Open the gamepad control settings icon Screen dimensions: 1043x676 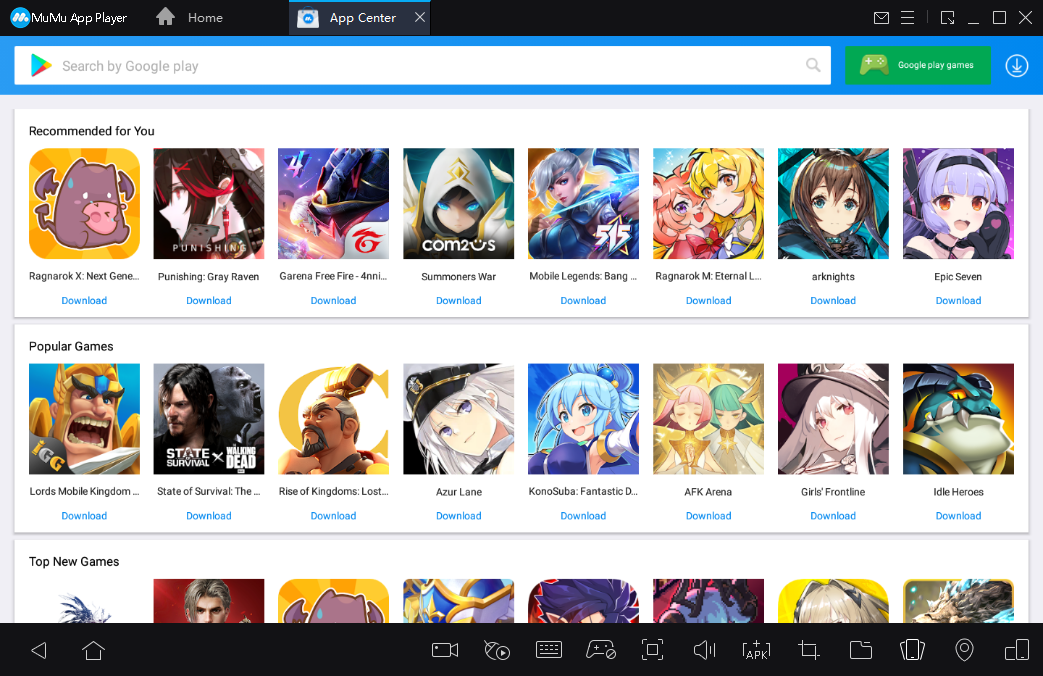pos(601,650)
